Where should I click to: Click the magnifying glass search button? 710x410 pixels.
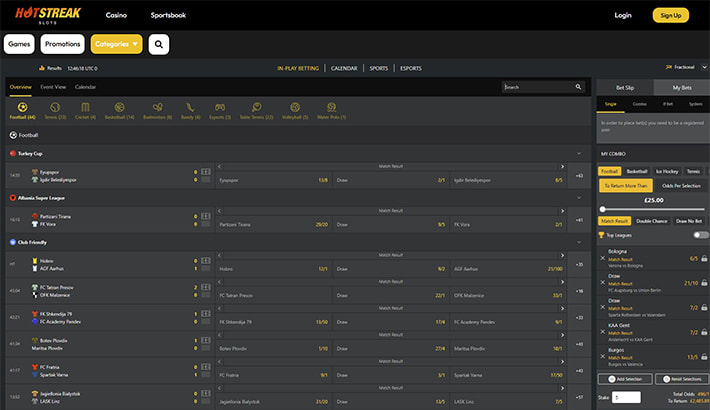[x=159, y=44]
